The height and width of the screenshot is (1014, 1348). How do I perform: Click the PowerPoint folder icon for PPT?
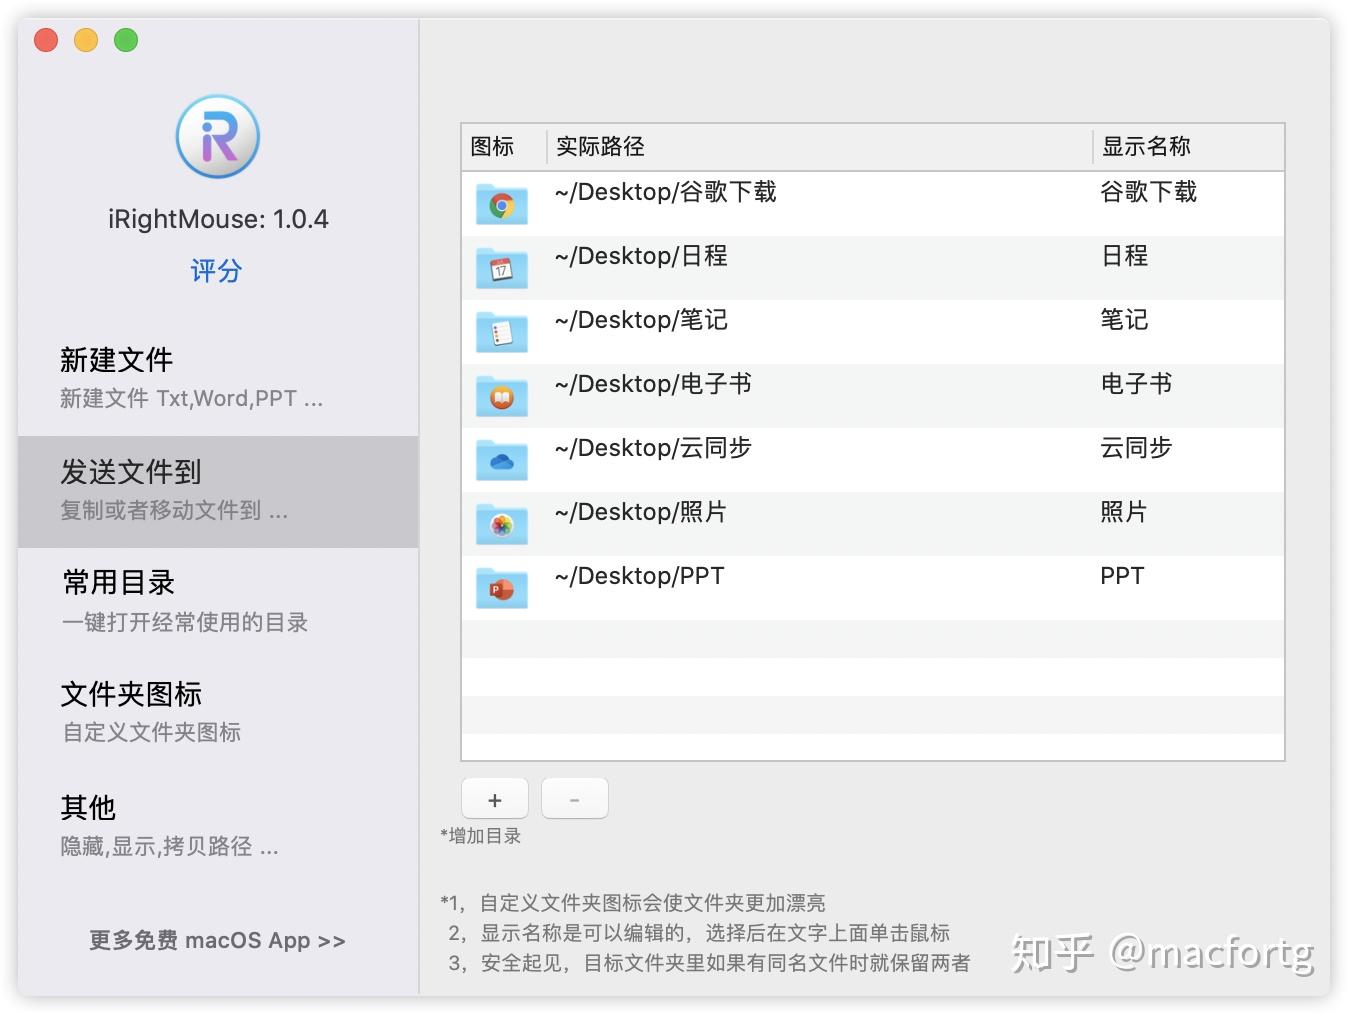tap(501, 588)
